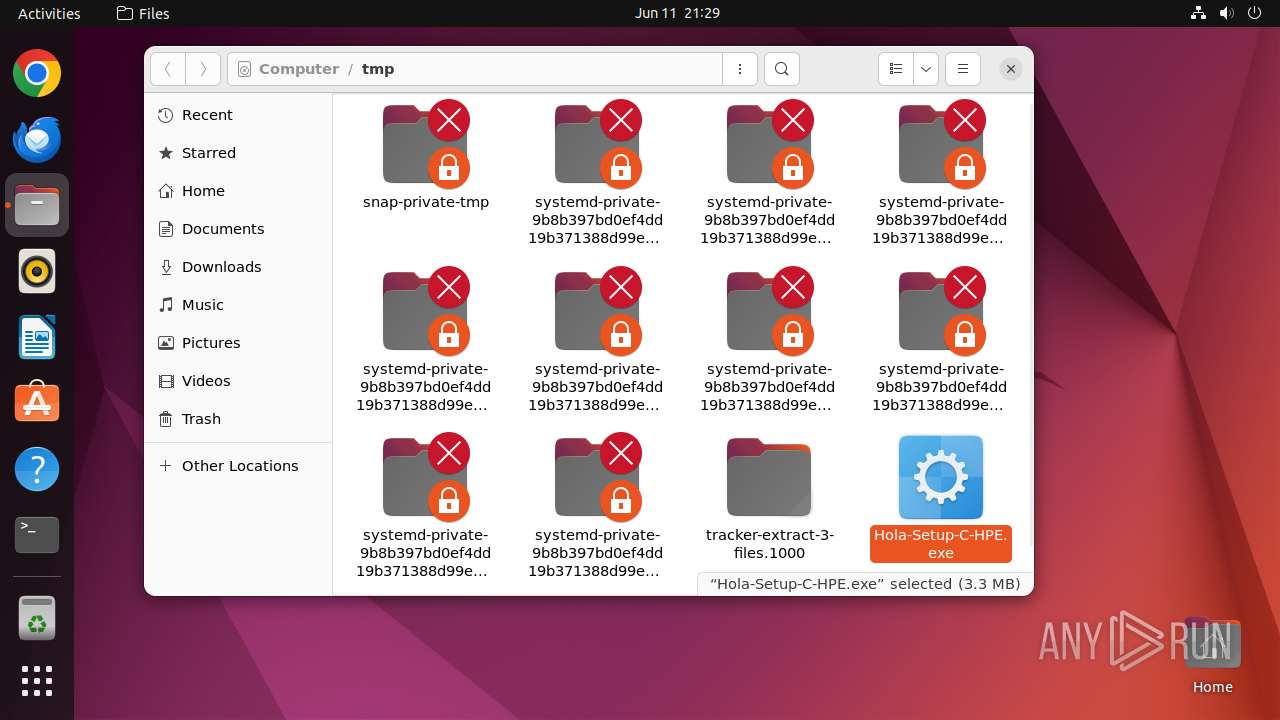Open Other Locations in the sidebar

238,466
